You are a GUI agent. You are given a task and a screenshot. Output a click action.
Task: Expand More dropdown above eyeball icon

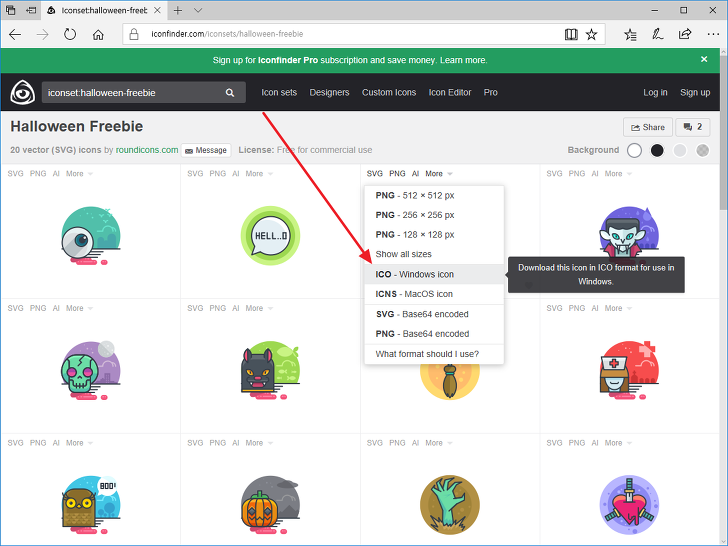79,174
